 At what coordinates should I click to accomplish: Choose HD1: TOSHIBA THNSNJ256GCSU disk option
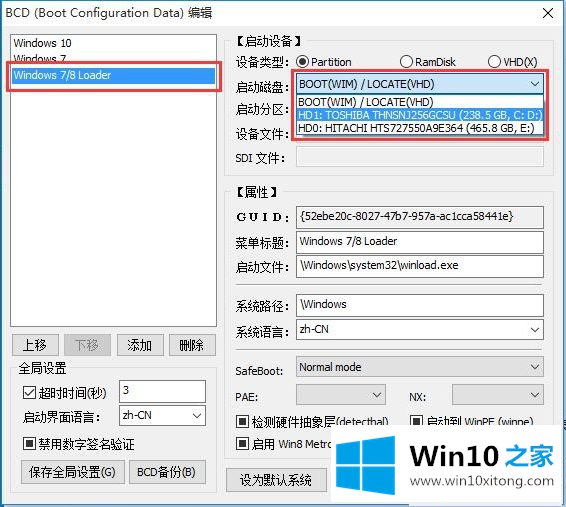coord(420,115)
